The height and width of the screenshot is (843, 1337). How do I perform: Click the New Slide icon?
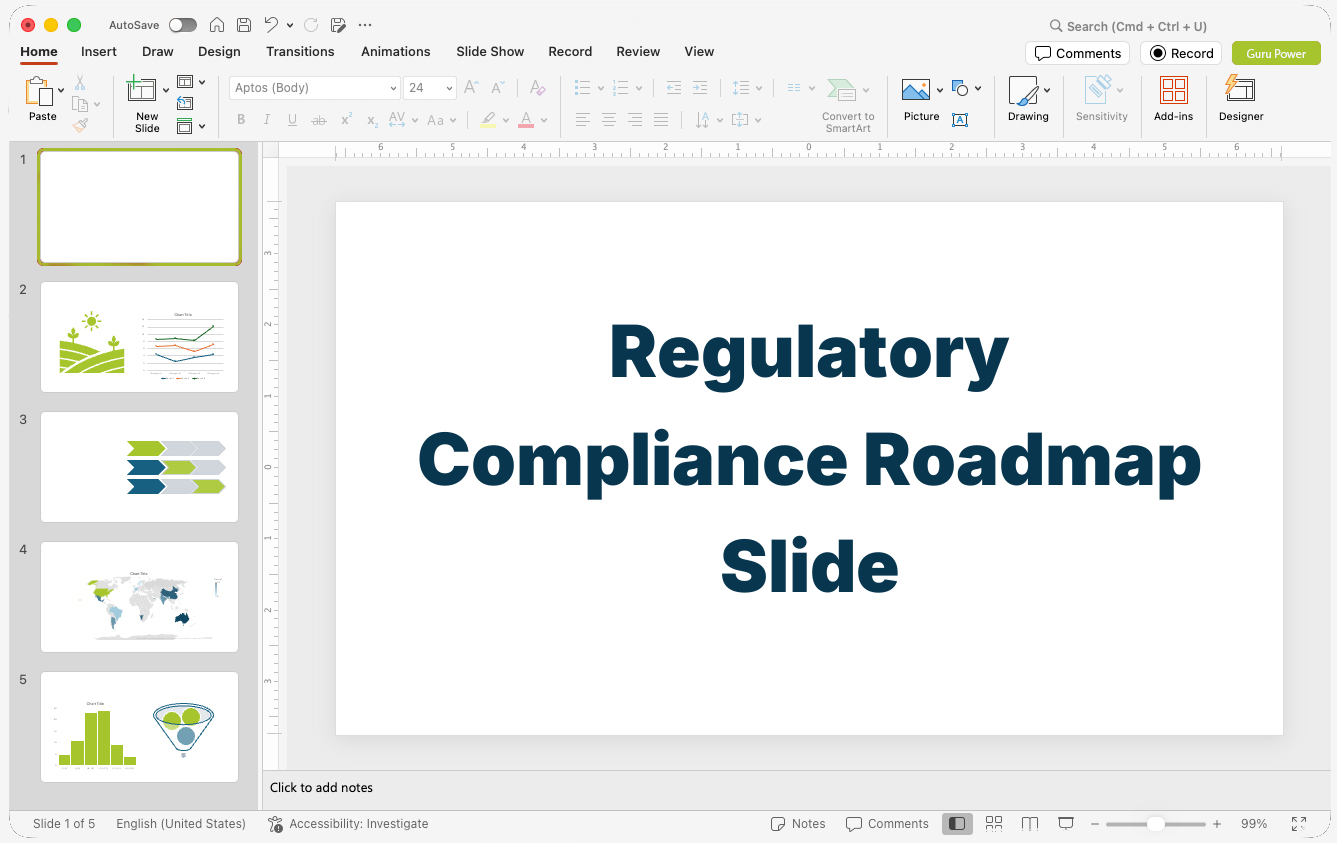tap(142, 90)
